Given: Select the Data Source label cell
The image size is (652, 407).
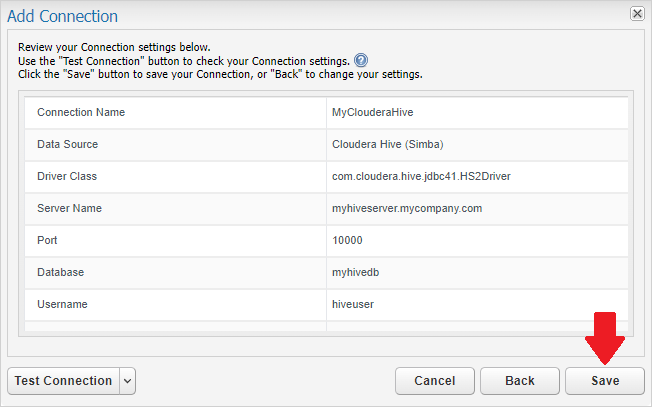Looking at the screenshot, I should pyautogui.click(x=175, y=144).
